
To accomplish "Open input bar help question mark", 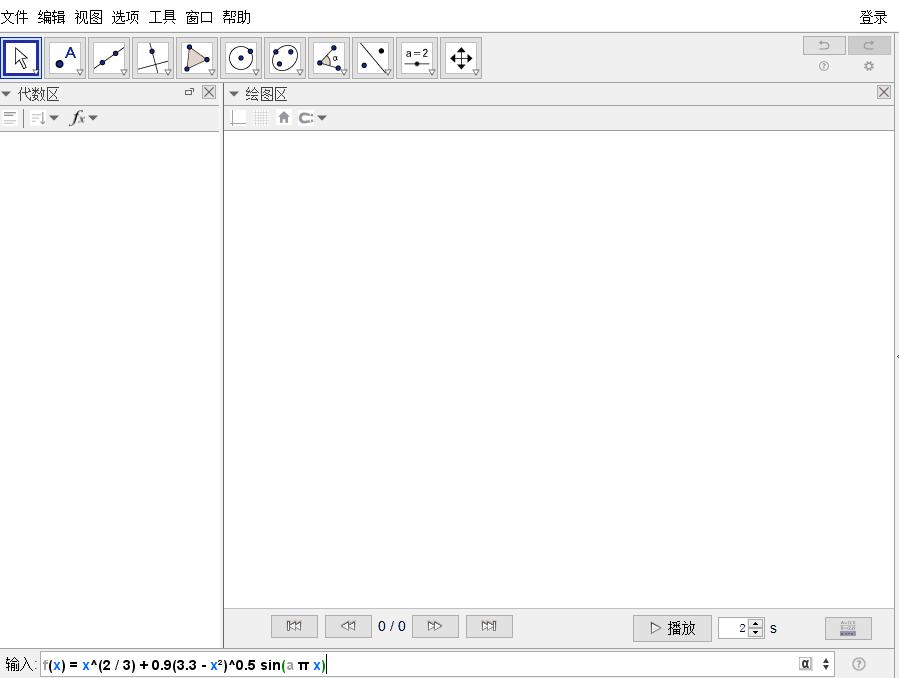I will click(858, 664).
